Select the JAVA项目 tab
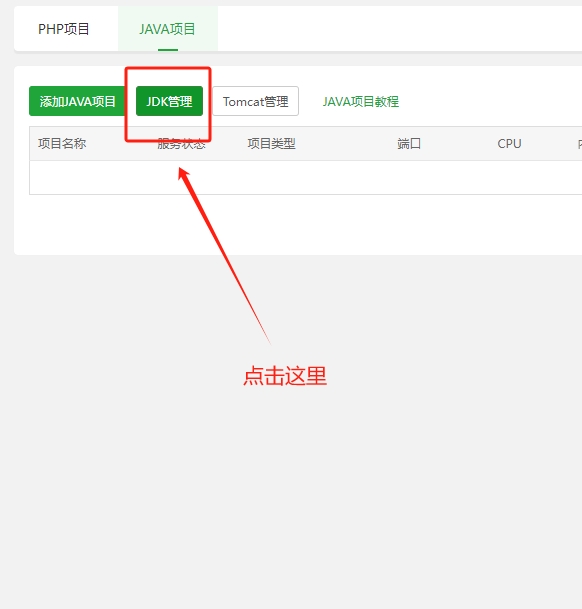This screenshot has width=582, height=609. (x=167, y=29)
